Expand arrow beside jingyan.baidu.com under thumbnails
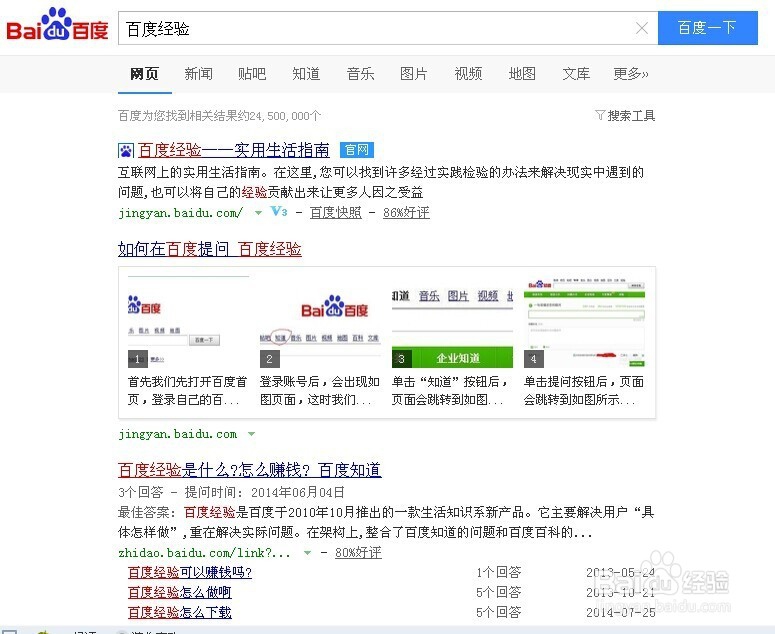The width and height of the screenshot is (775, 634). (x=252, y=434)
